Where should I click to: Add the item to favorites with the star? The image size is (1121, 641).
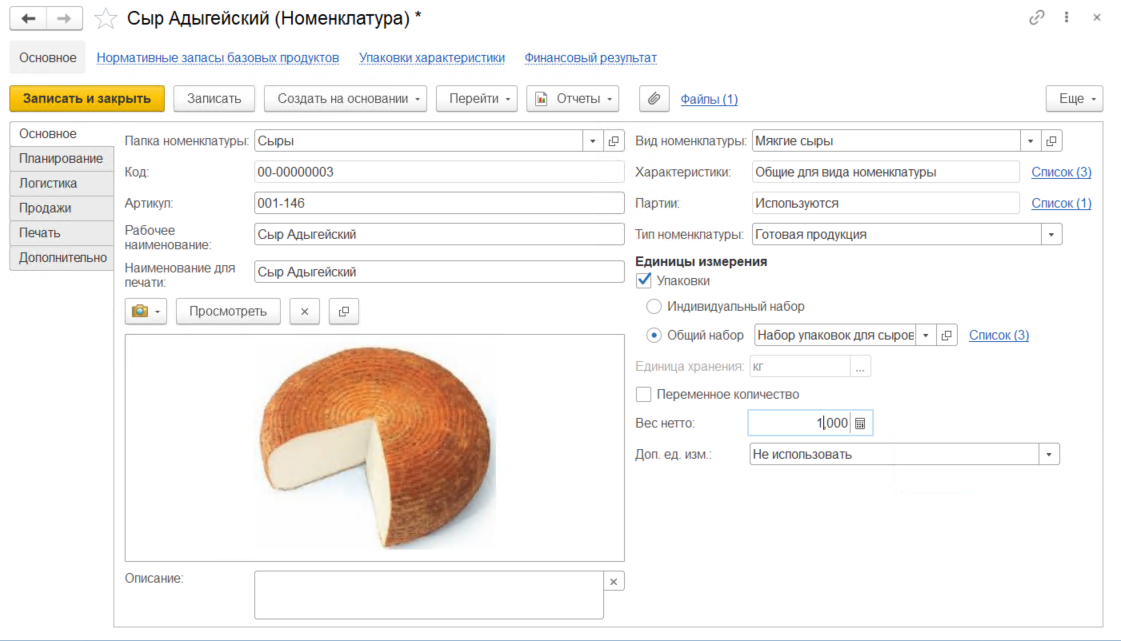[105, 18]
